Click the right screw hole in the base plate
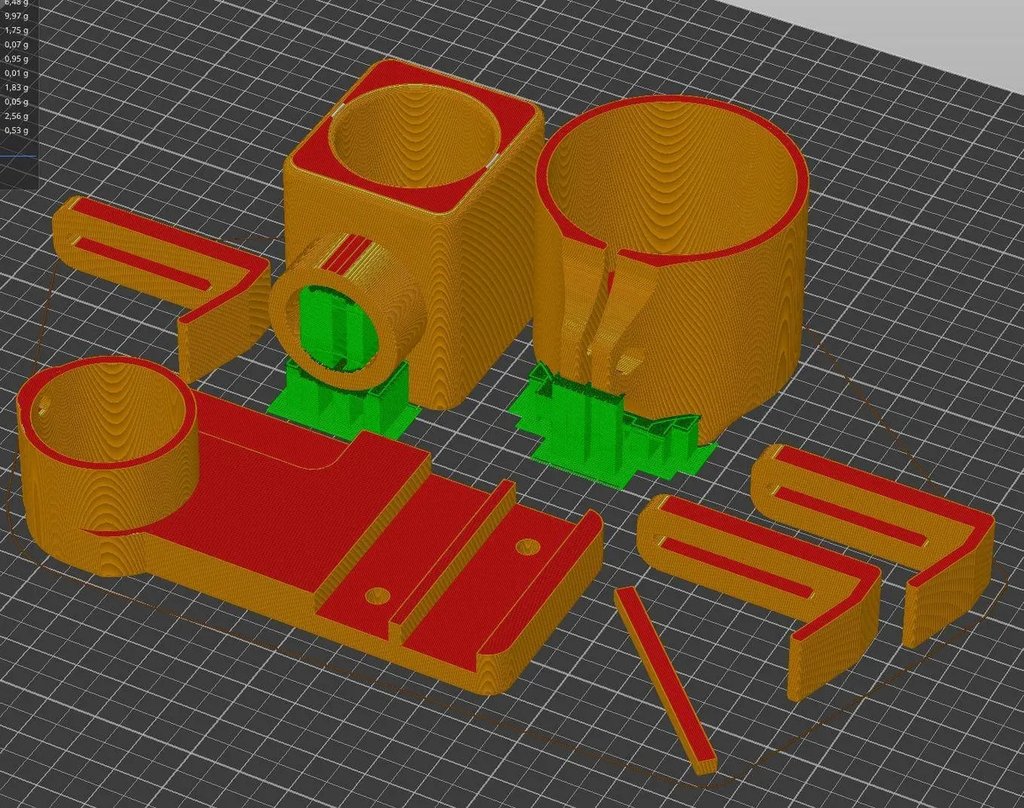 tap(528, 550)
